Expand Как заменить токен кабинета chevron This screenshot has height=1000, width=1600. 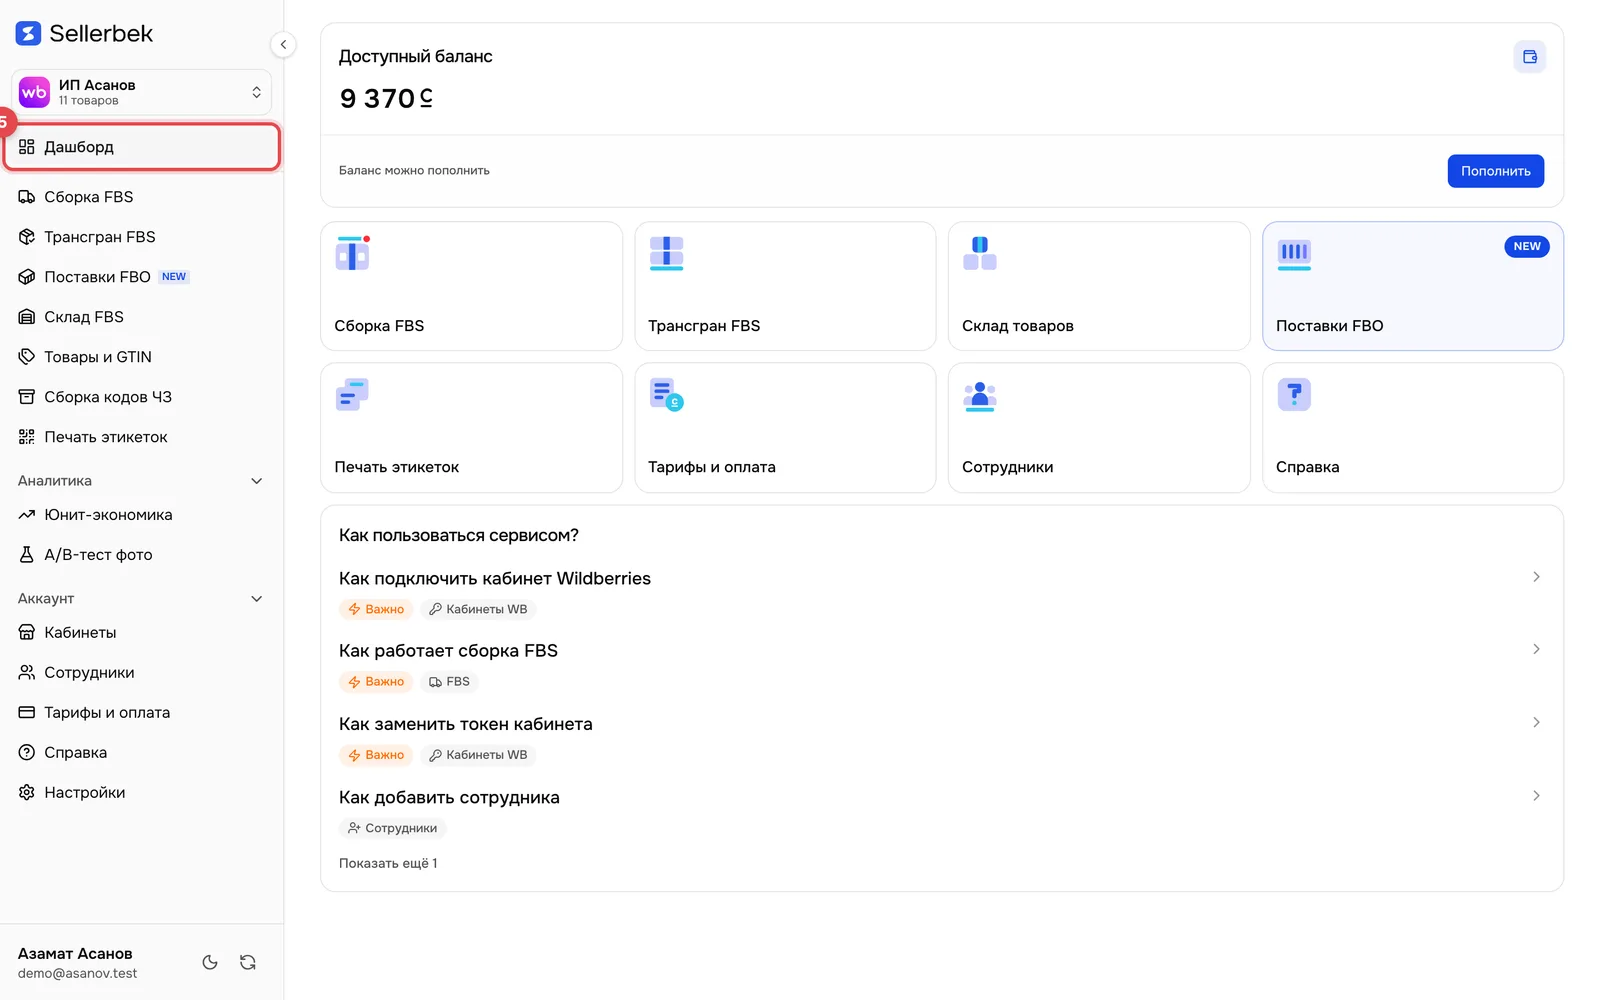[1536, 722]
